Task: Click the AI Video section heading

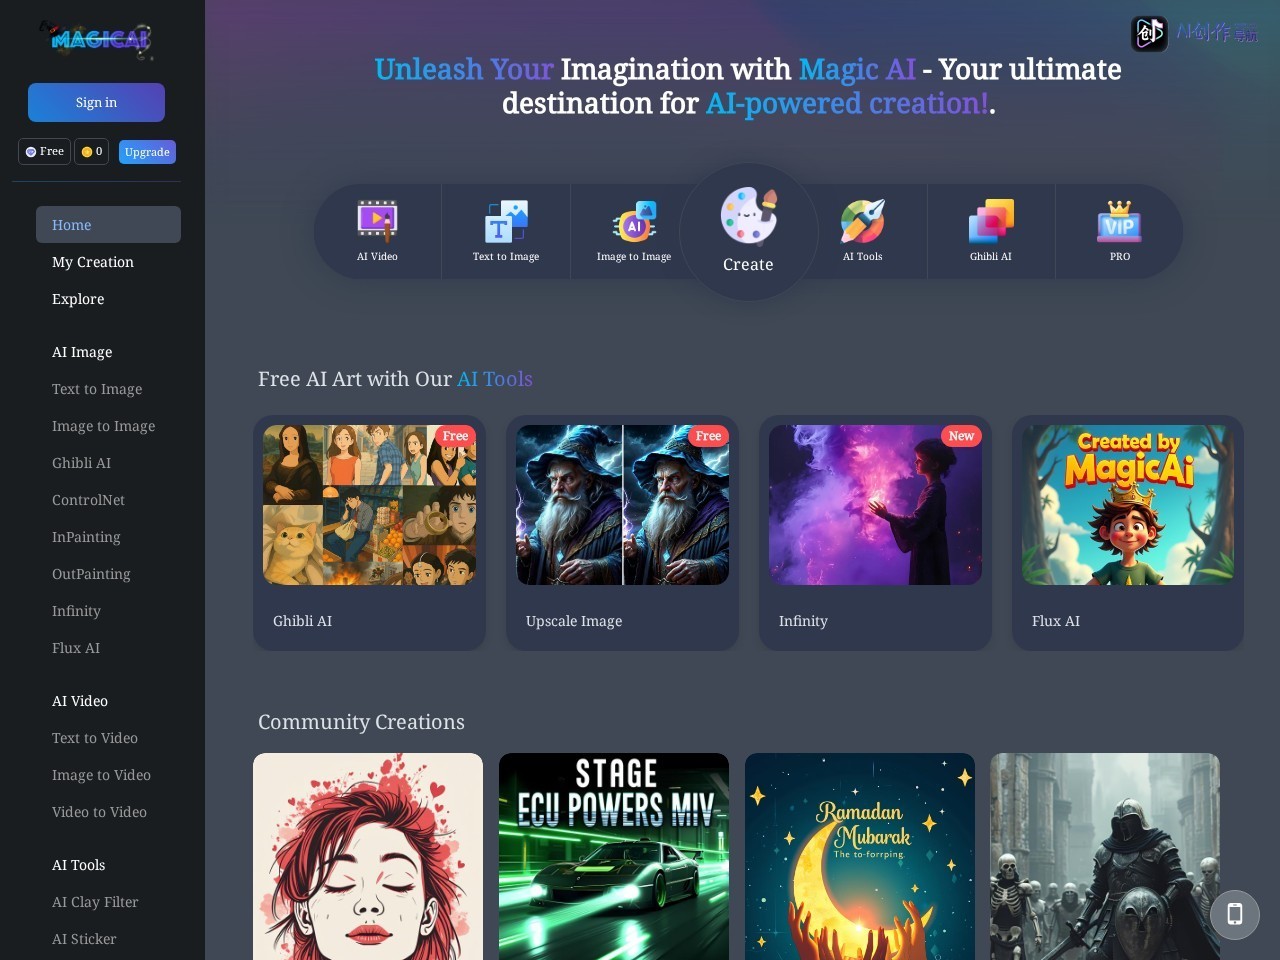Action: click(80, 701)
